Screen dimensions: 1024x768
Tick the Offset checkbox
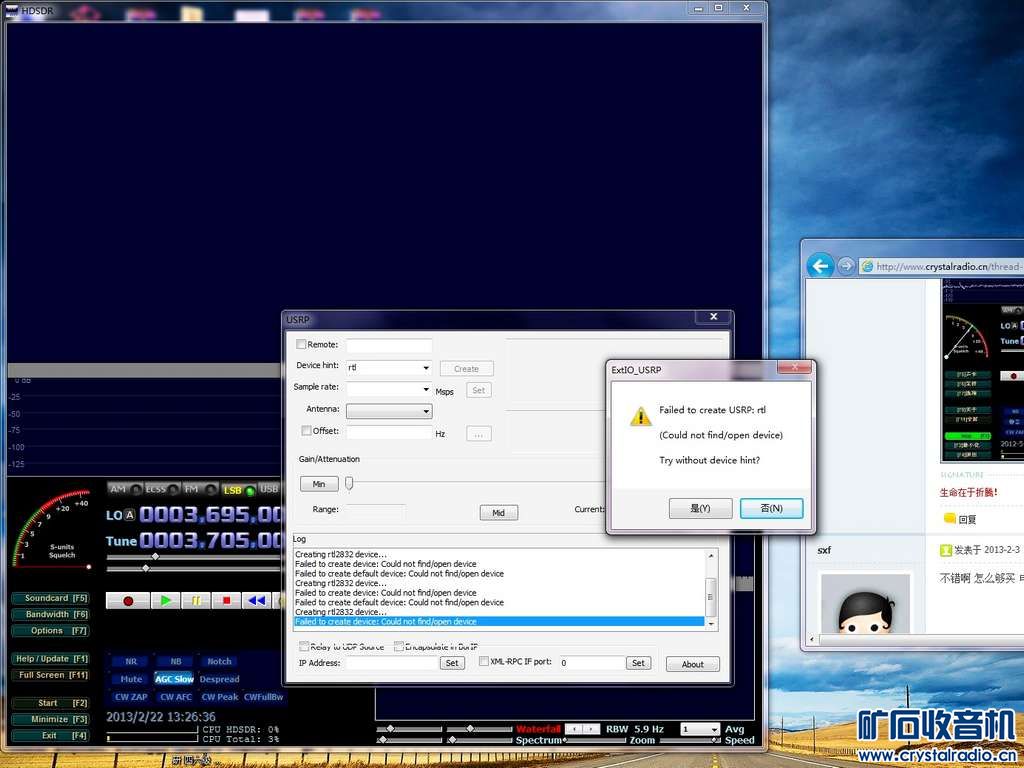[306, 431]
